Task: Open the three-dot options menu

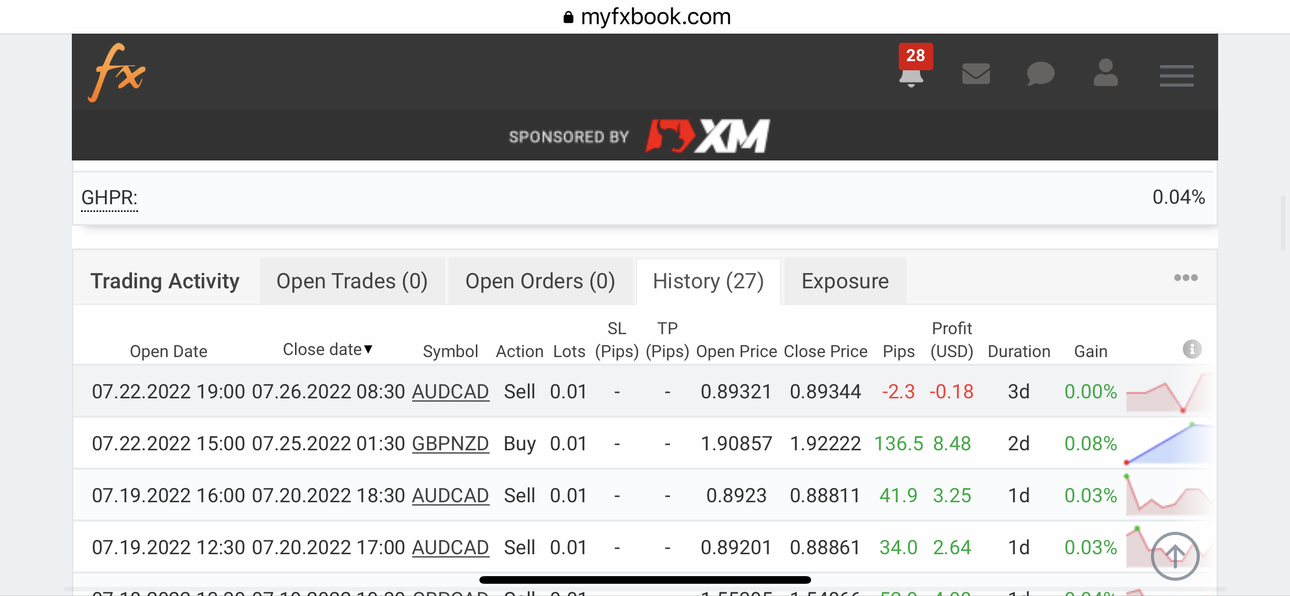Action: click(1186, 278)
